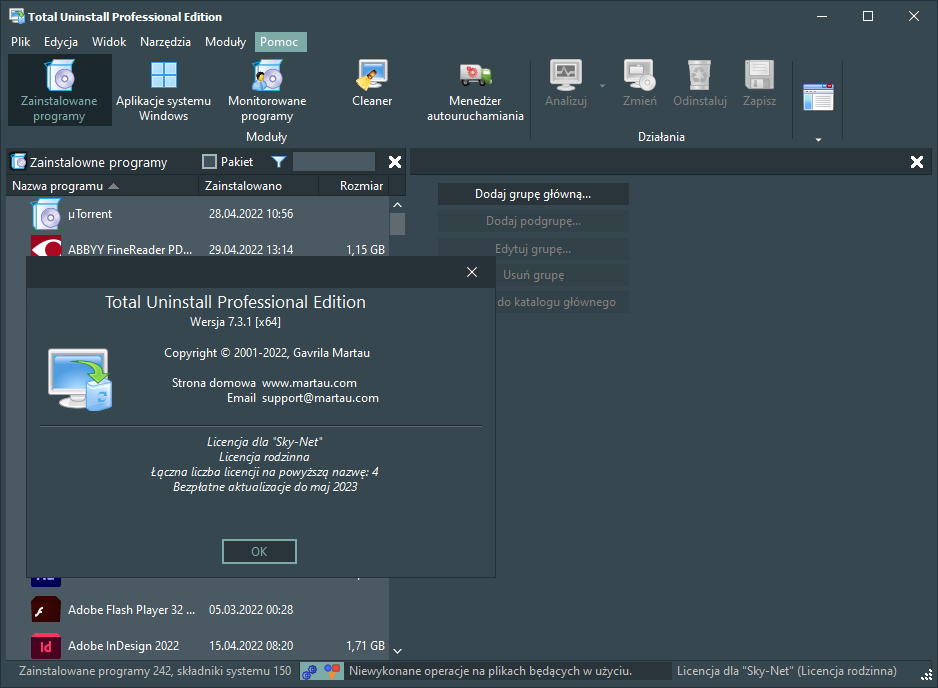Select Adobe InDesign 2022 size 1,71 GB
This screenshot has height=688, width=938.
pos(365,646)
